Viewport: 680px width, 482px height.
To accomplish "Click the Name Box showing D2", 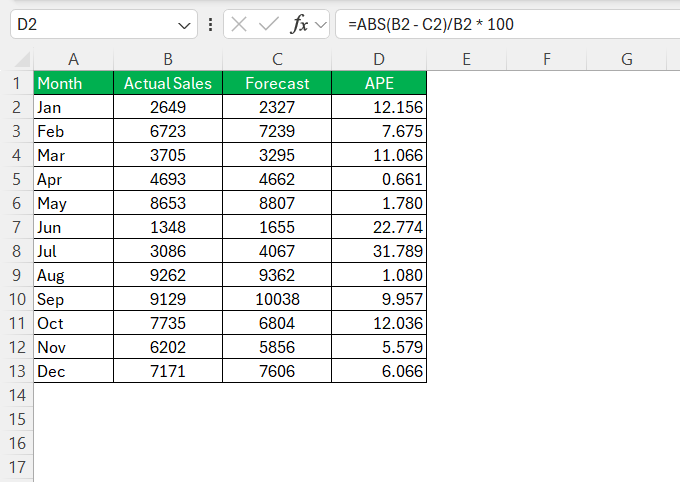I will coord(104,24).
